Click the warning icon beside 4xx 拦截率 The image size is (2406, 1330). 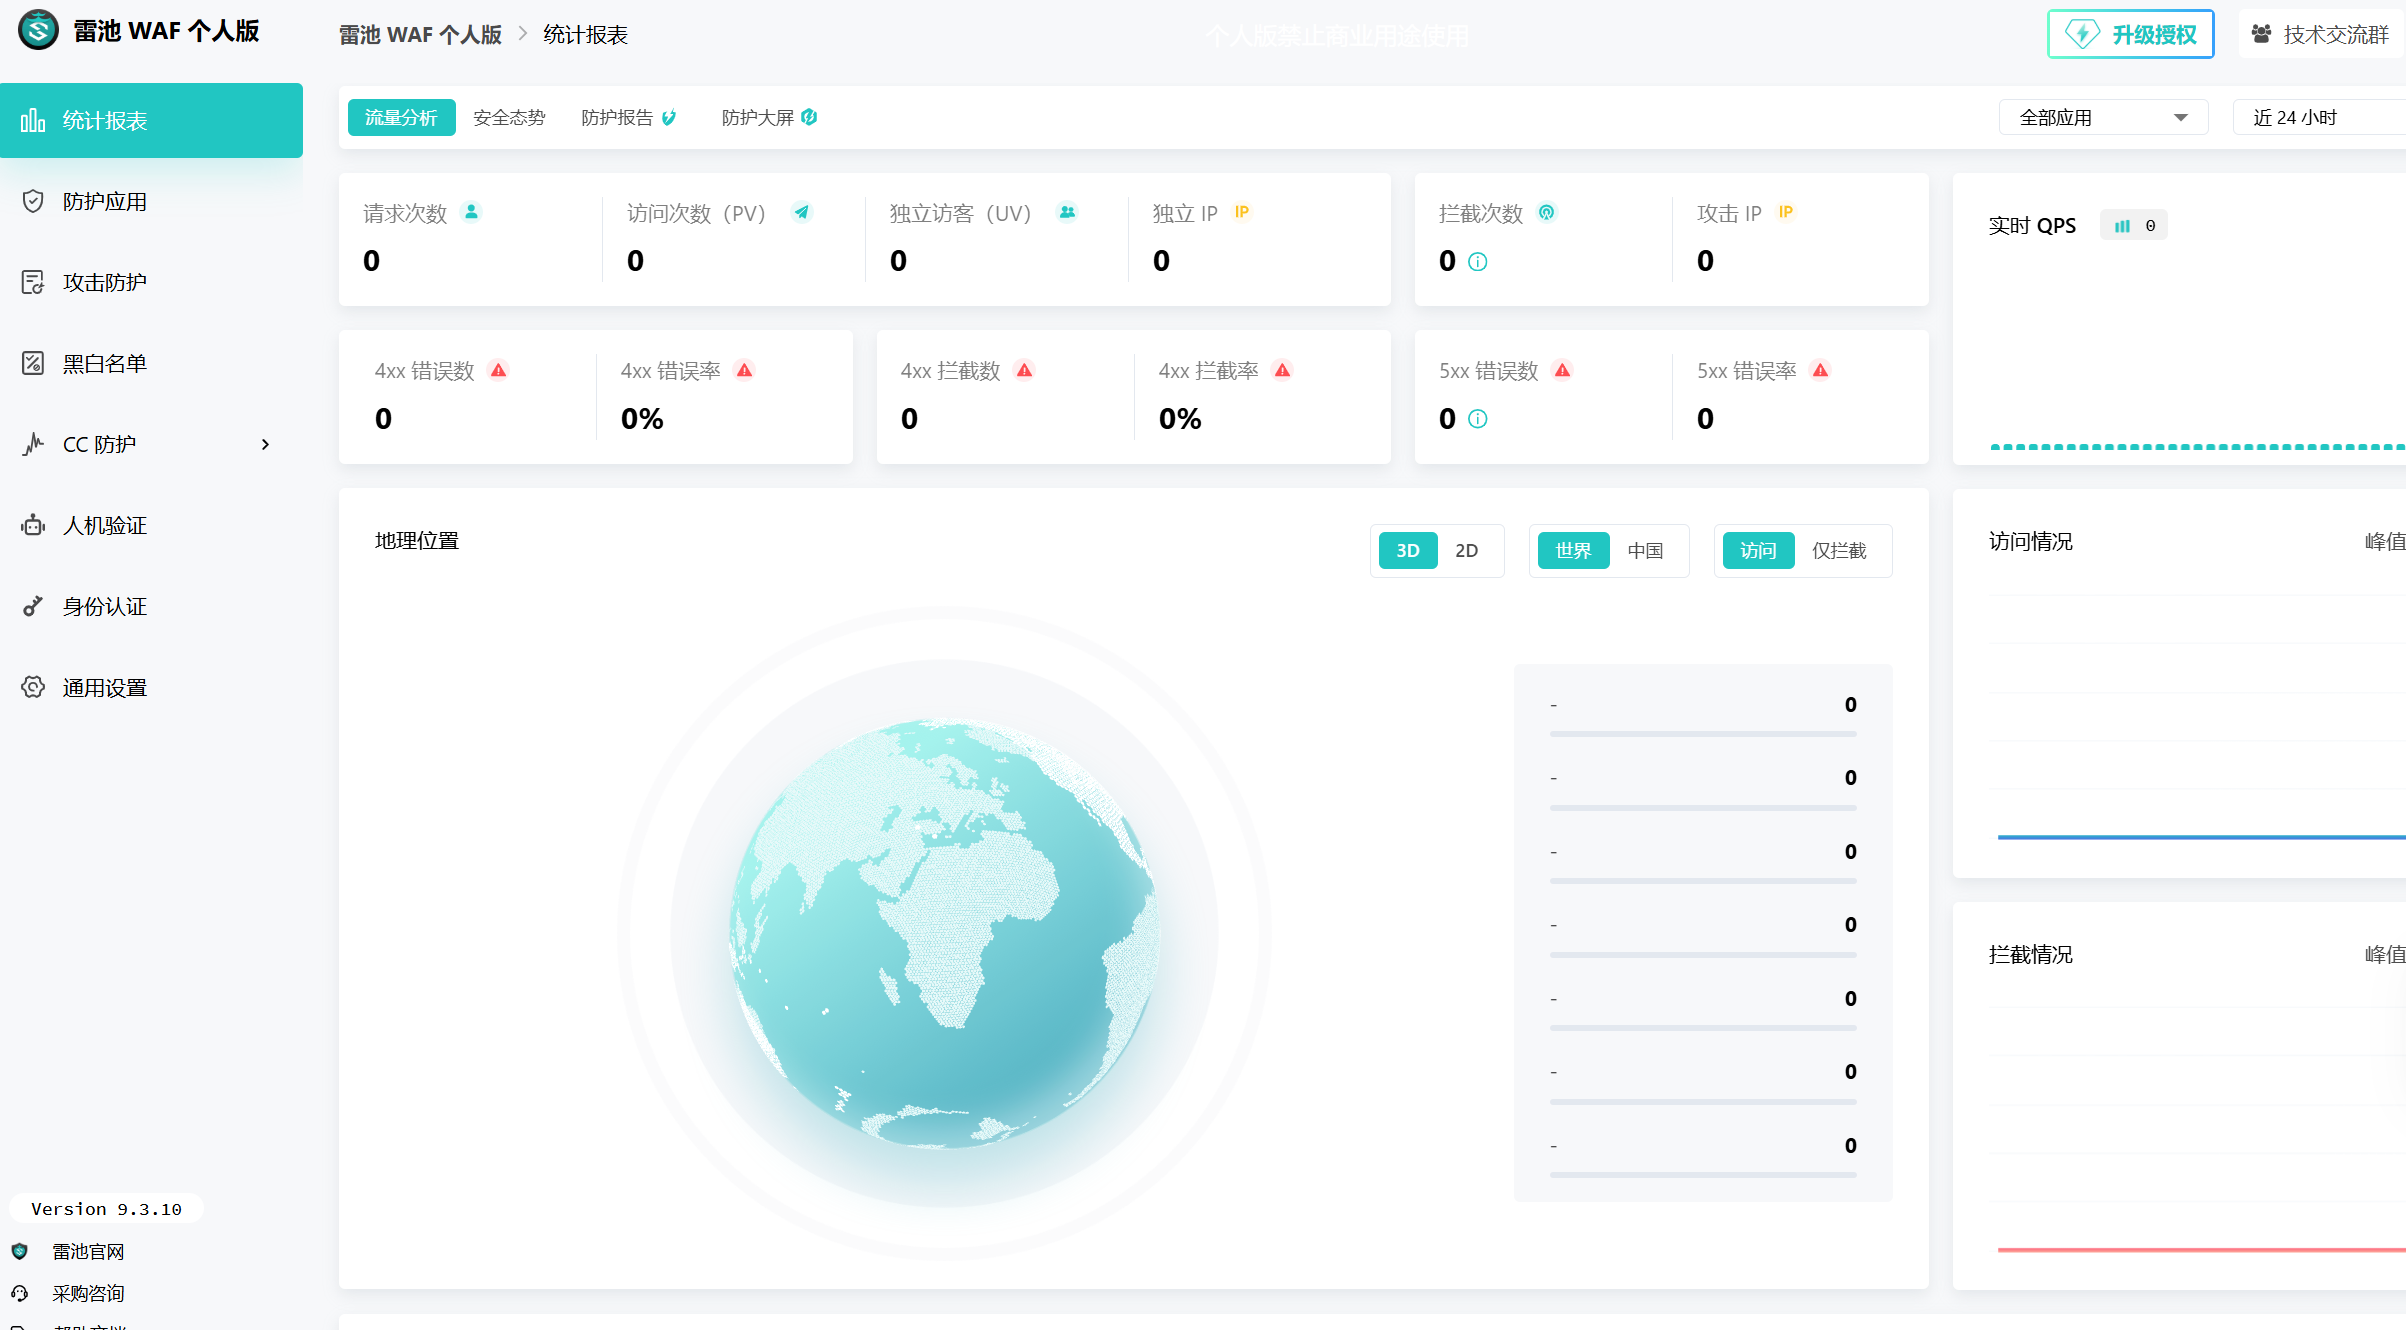click(x=1282, y=370)
